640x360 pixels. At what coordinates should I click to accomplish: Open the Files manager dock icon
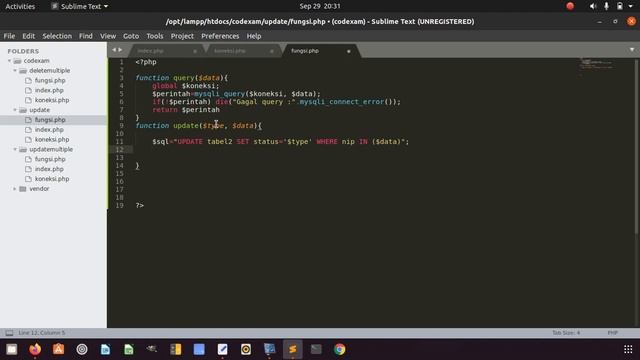tap(12, 349)
